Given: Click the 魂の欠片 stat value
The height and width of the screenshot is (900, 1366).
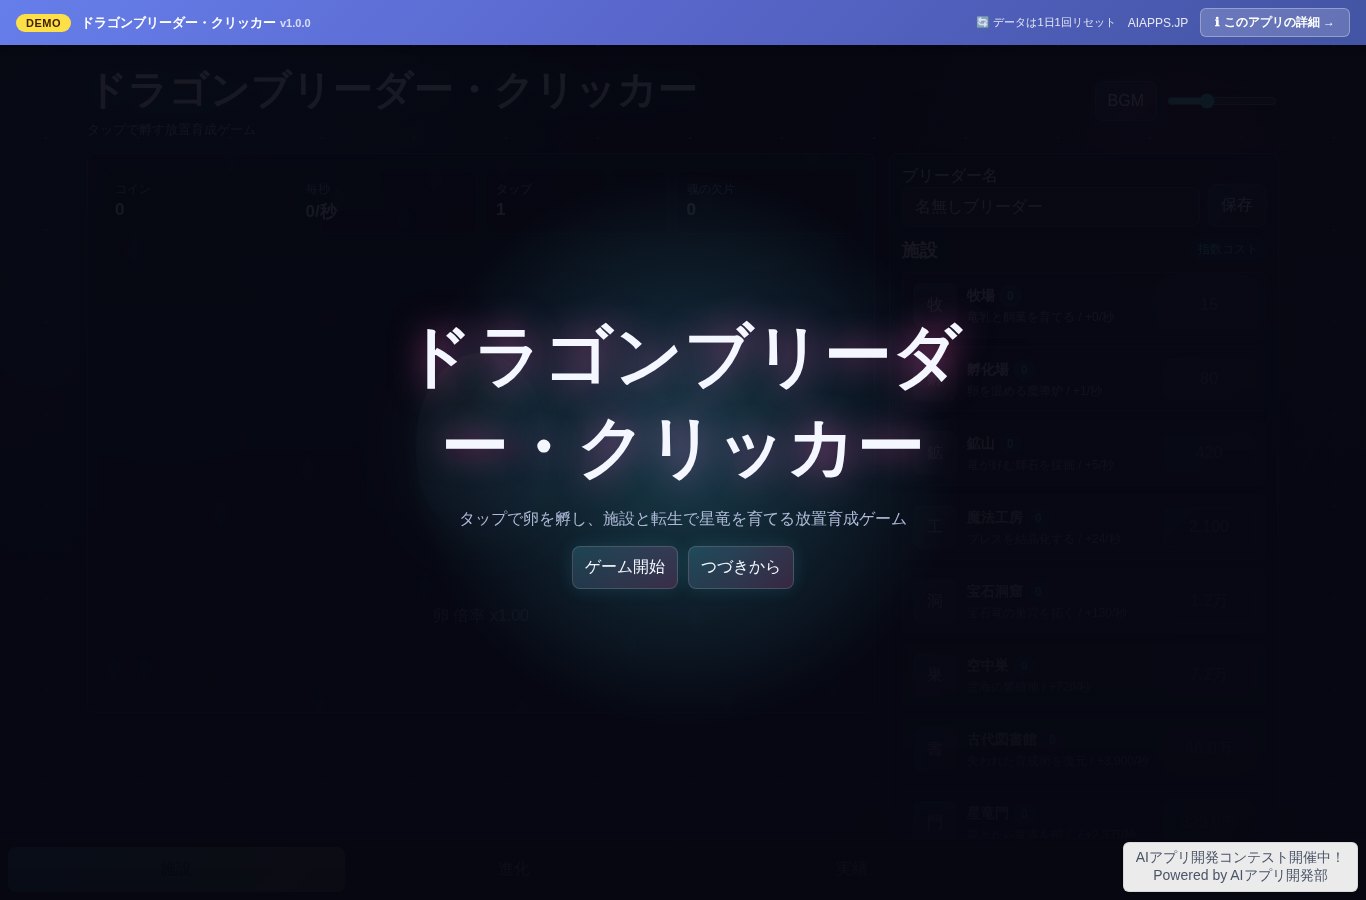Looking at the screenshot, I should tap(691, 210).
